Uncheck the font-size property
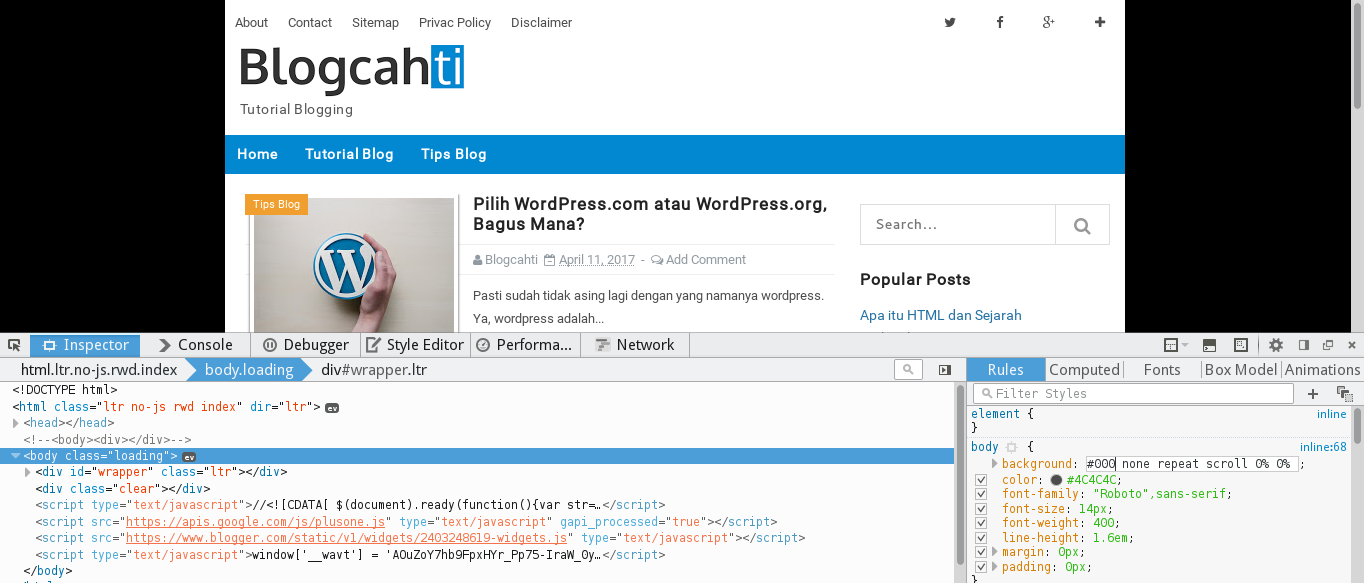The image size is (1364, 583). 981,508
